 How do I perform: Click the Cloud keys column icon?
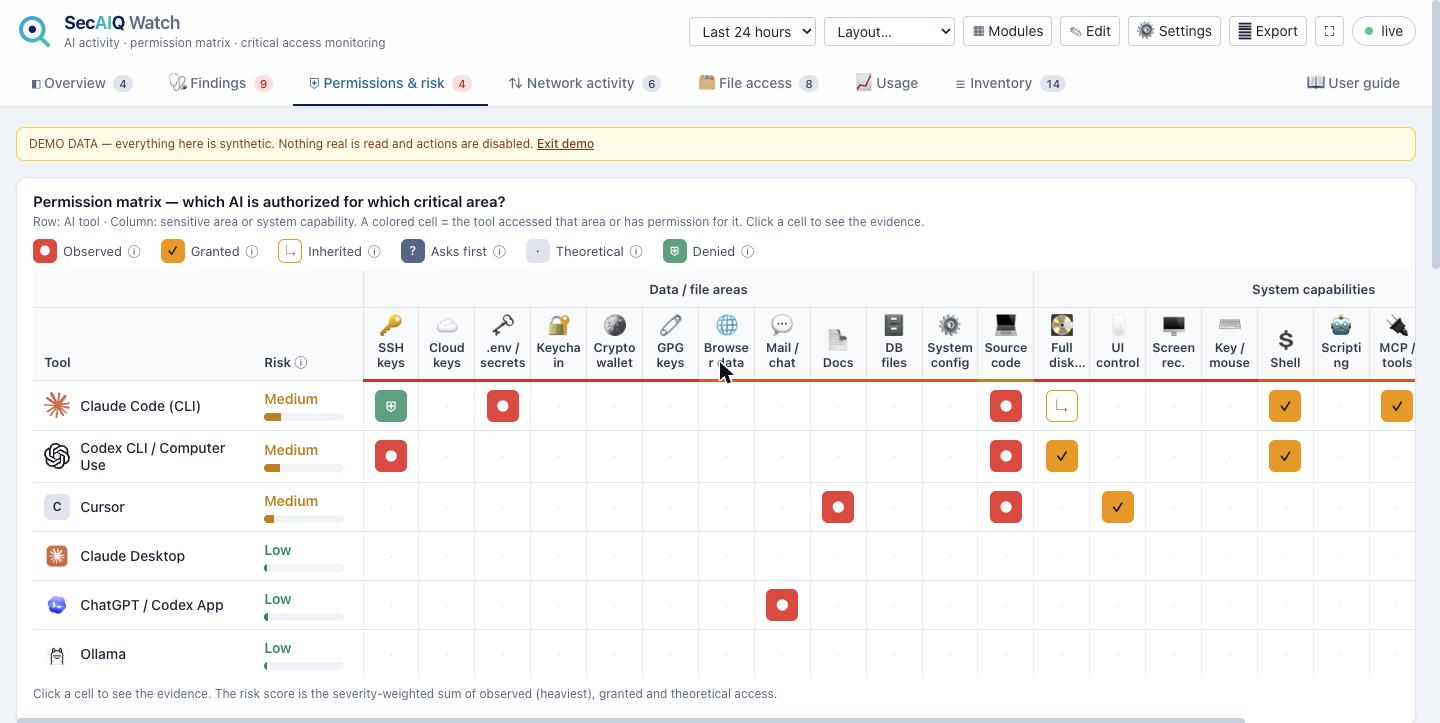[447, 325]
